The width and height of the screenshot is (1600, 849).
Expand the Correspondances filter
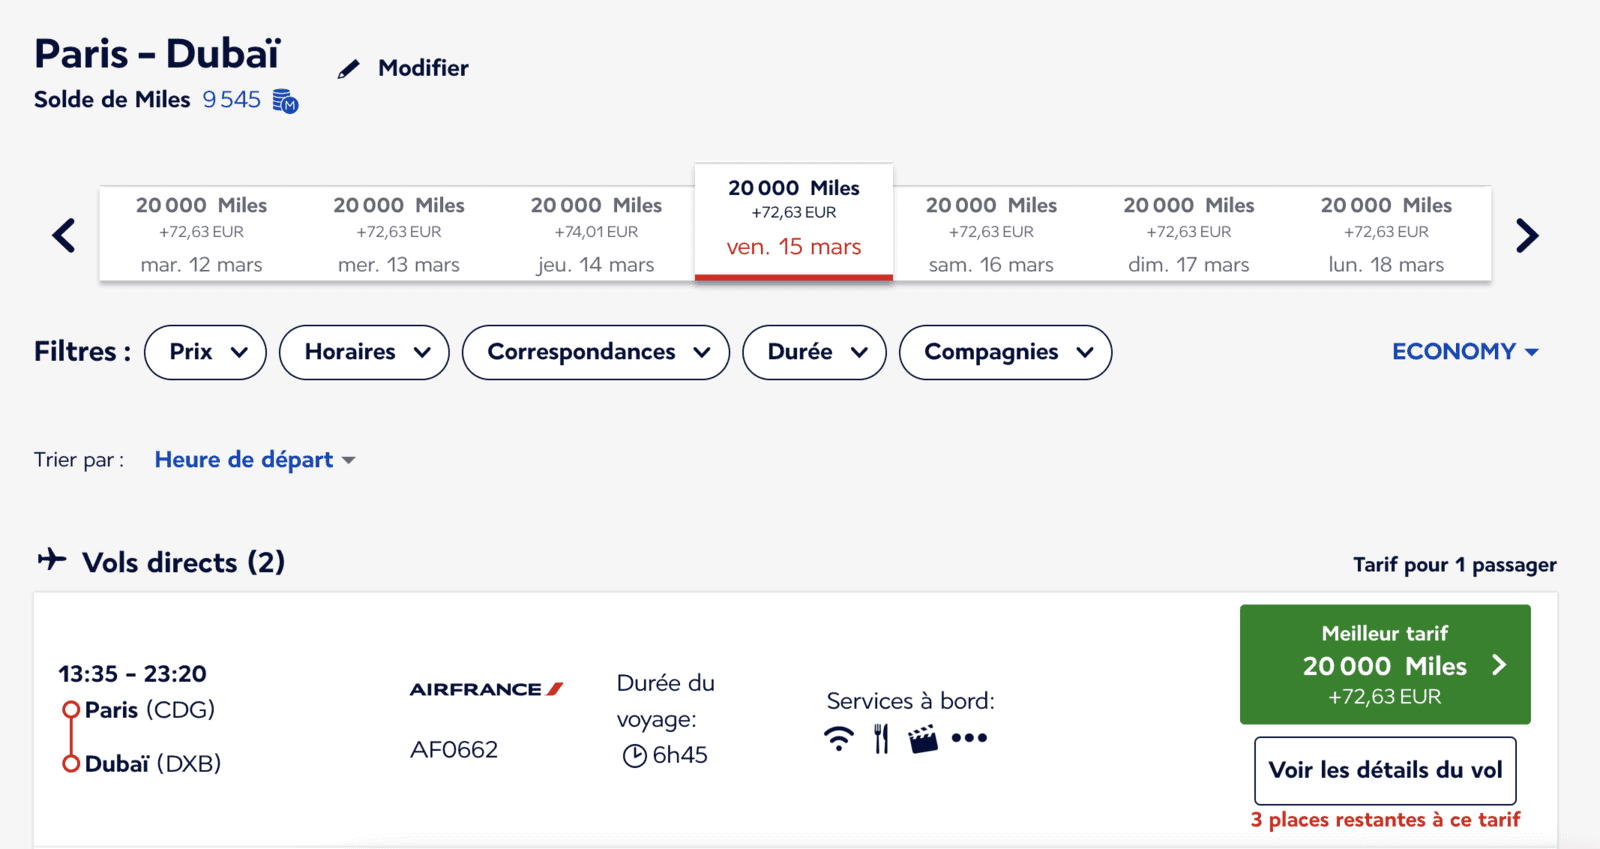click(x=596, y=352)
